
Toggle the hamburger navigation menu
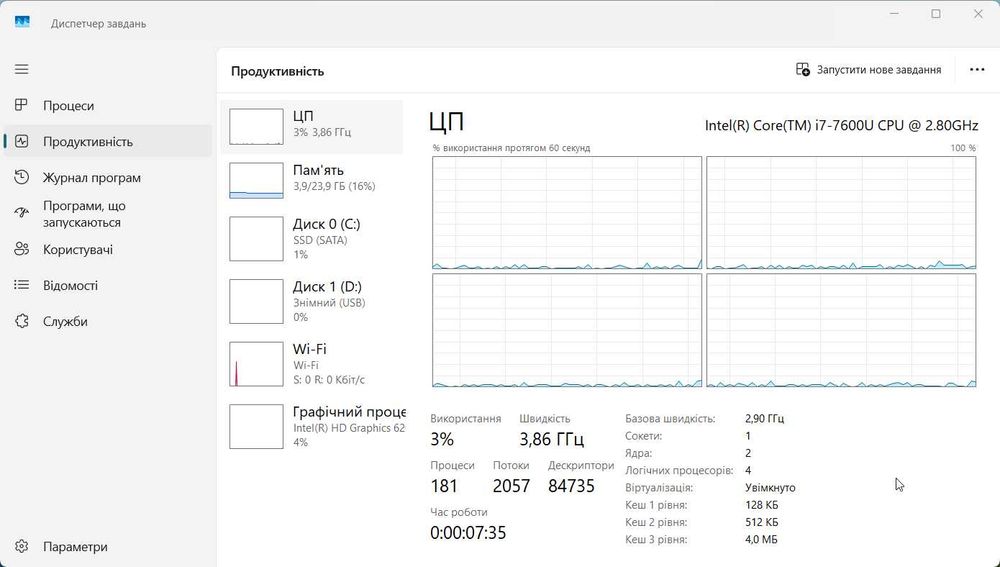click(22, 69)
